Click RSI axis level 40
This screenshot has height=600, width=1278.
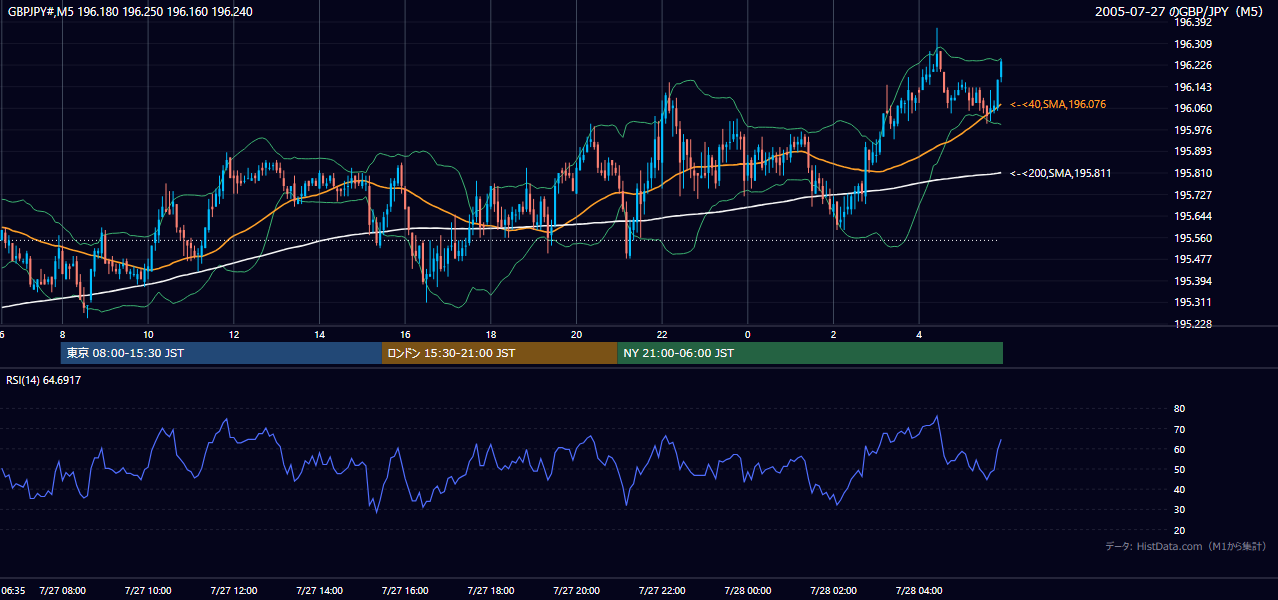1179,489
